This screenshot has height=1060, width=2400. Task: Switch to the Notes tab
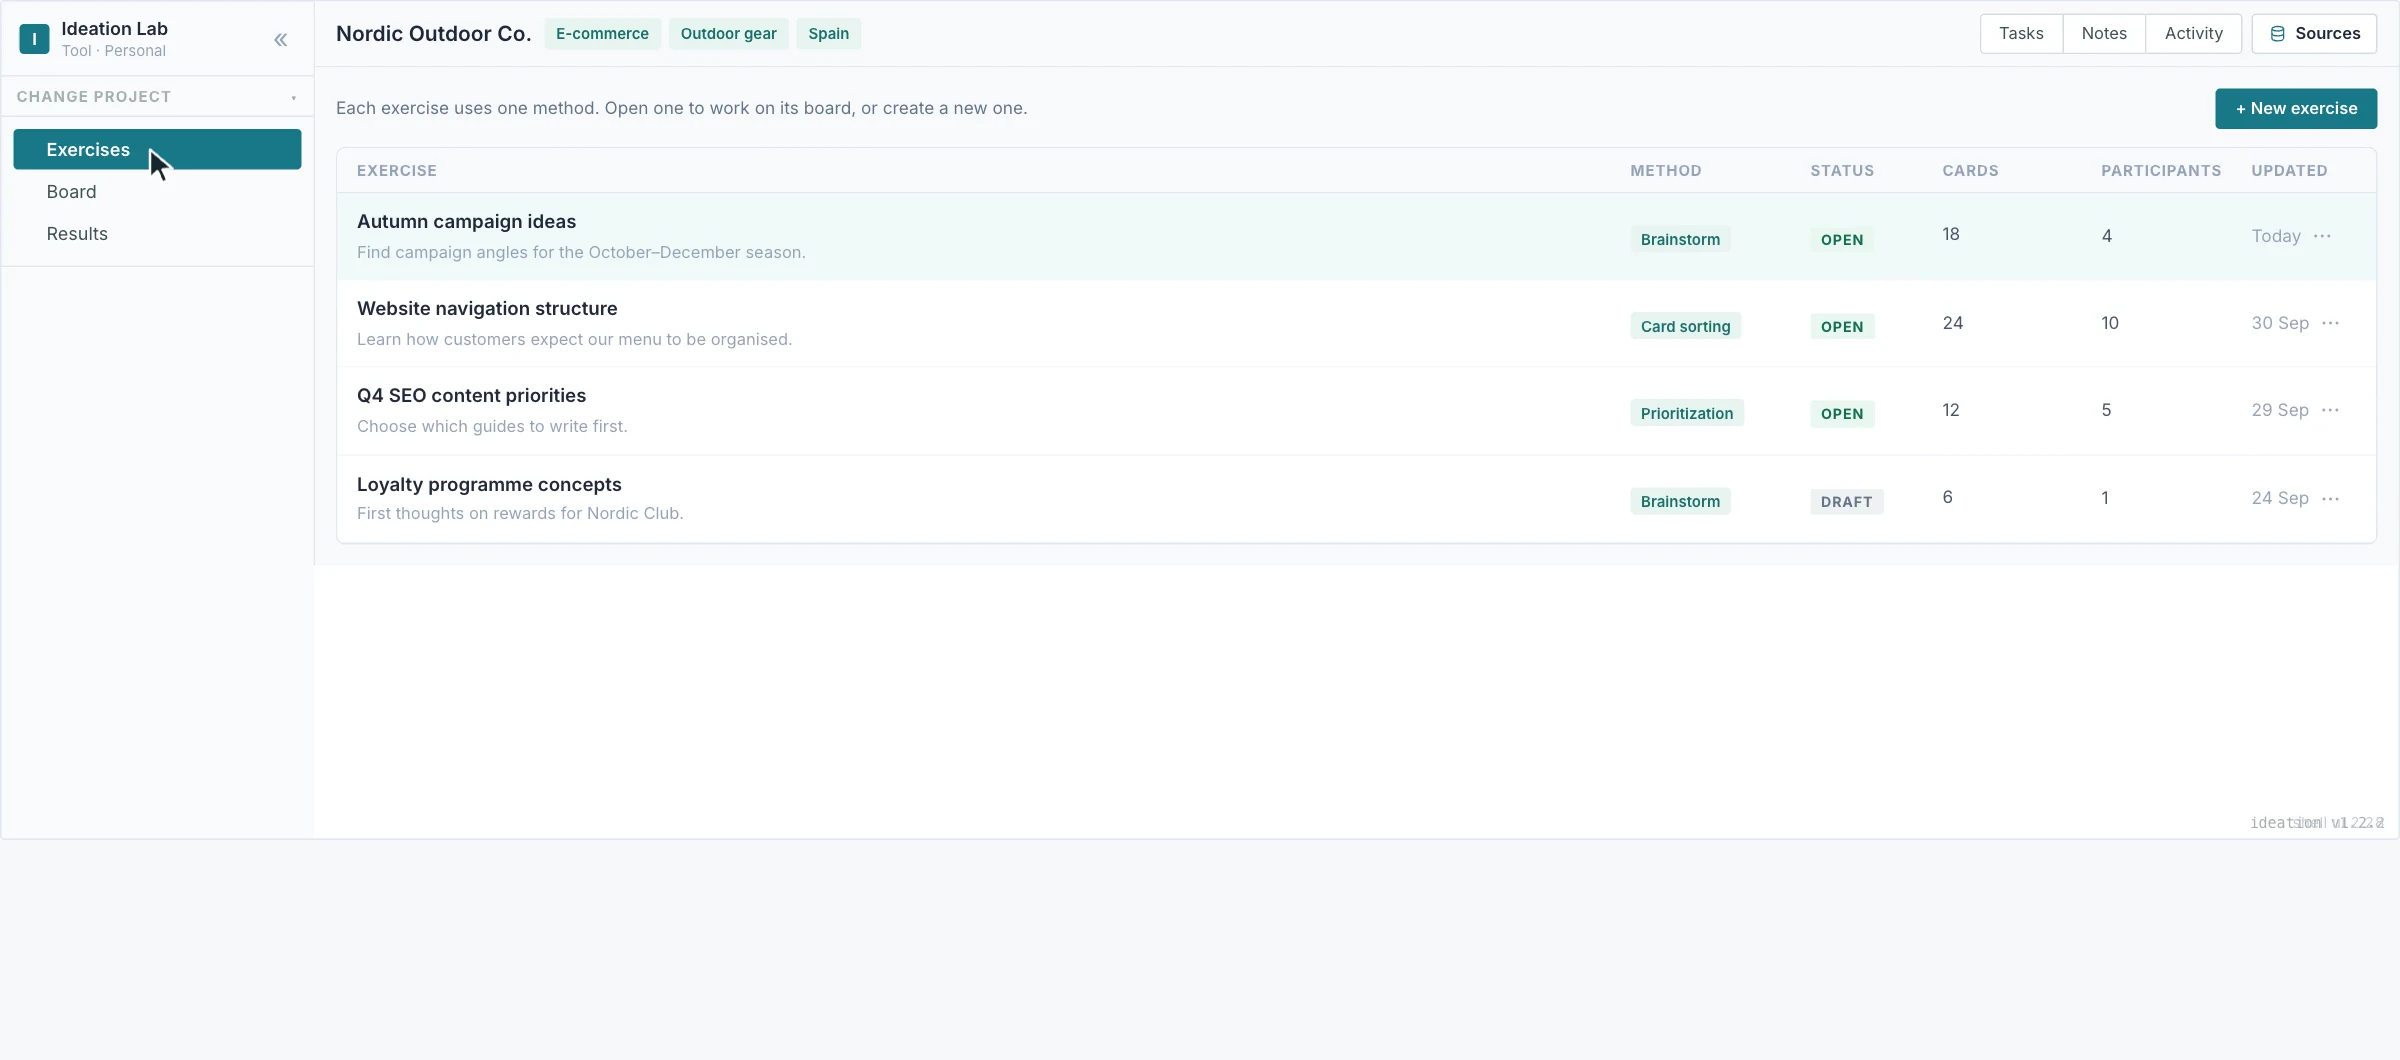click(2104, 33)
